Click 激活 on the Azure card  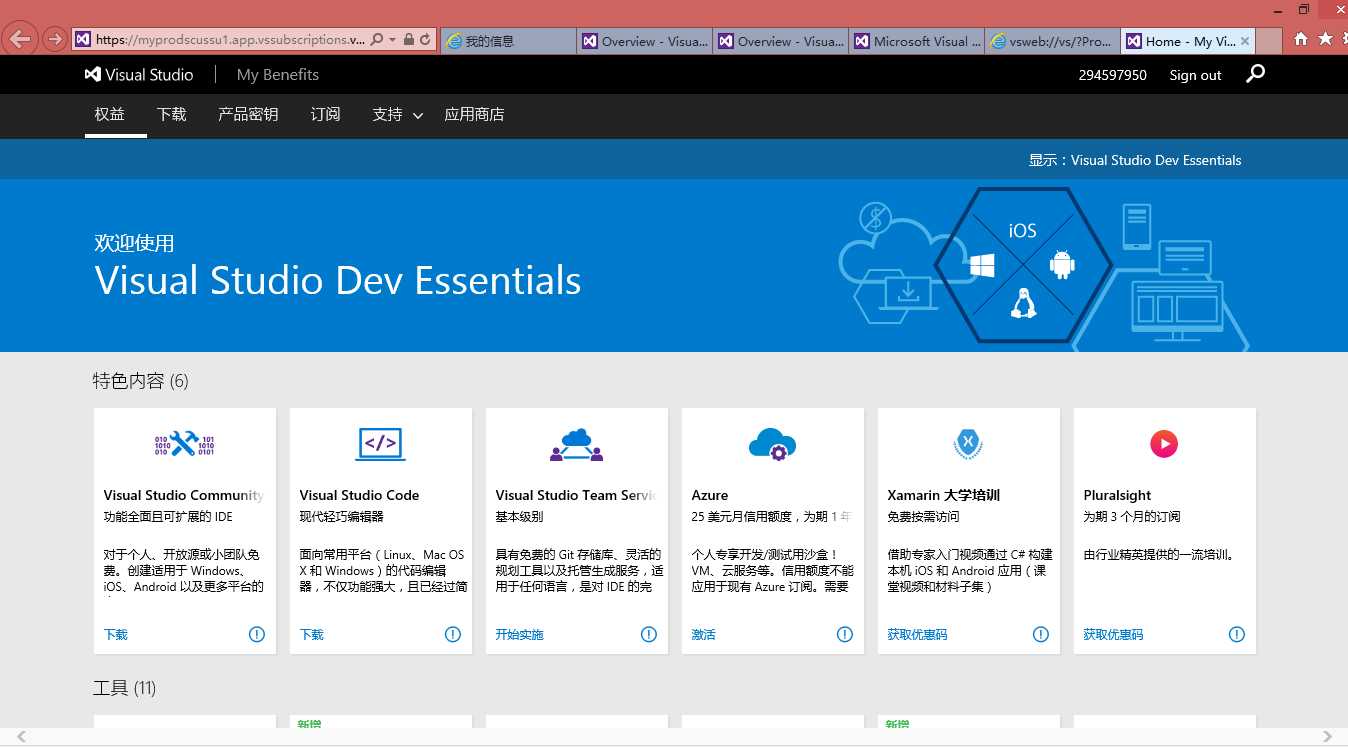coord(704,634)
